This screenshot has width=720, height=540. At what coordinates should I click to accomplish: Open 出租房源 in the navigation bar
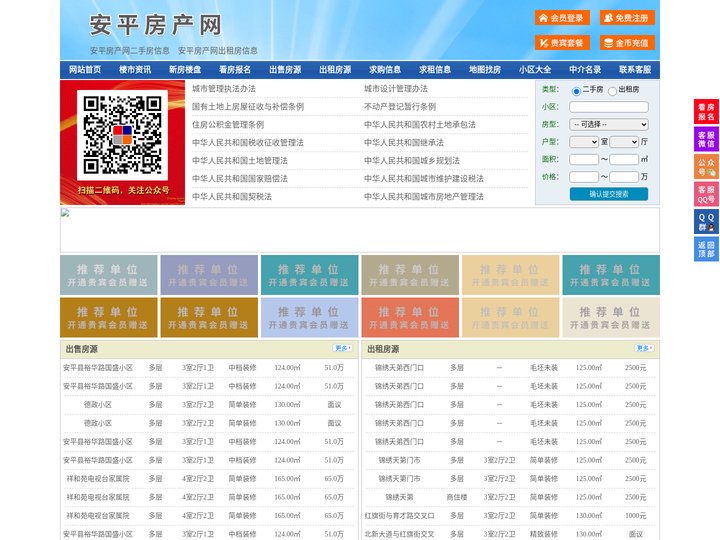pos(335,70)
